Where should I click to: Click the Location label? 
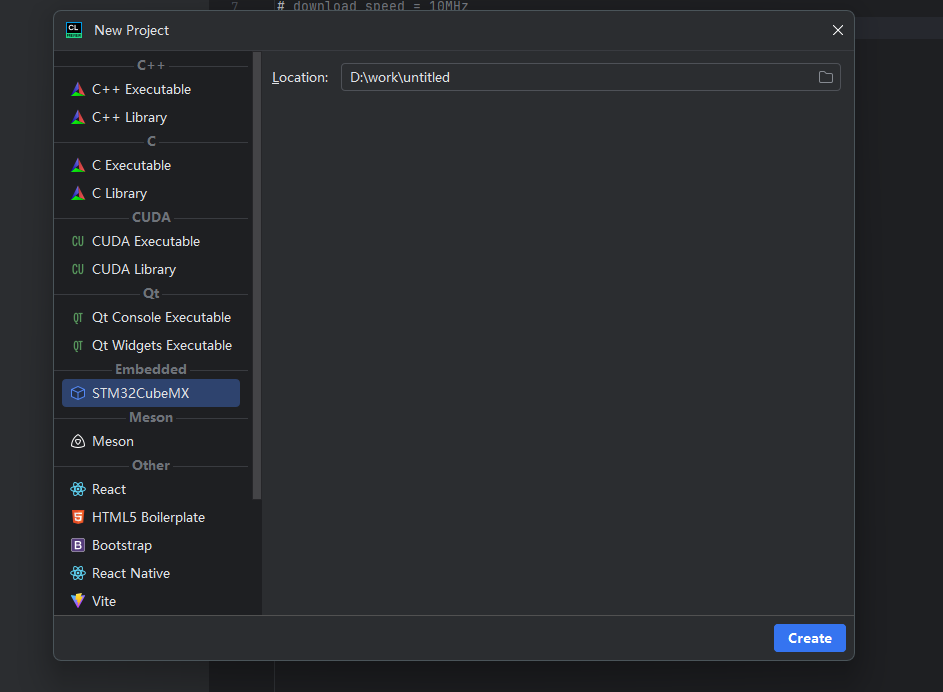300,78
